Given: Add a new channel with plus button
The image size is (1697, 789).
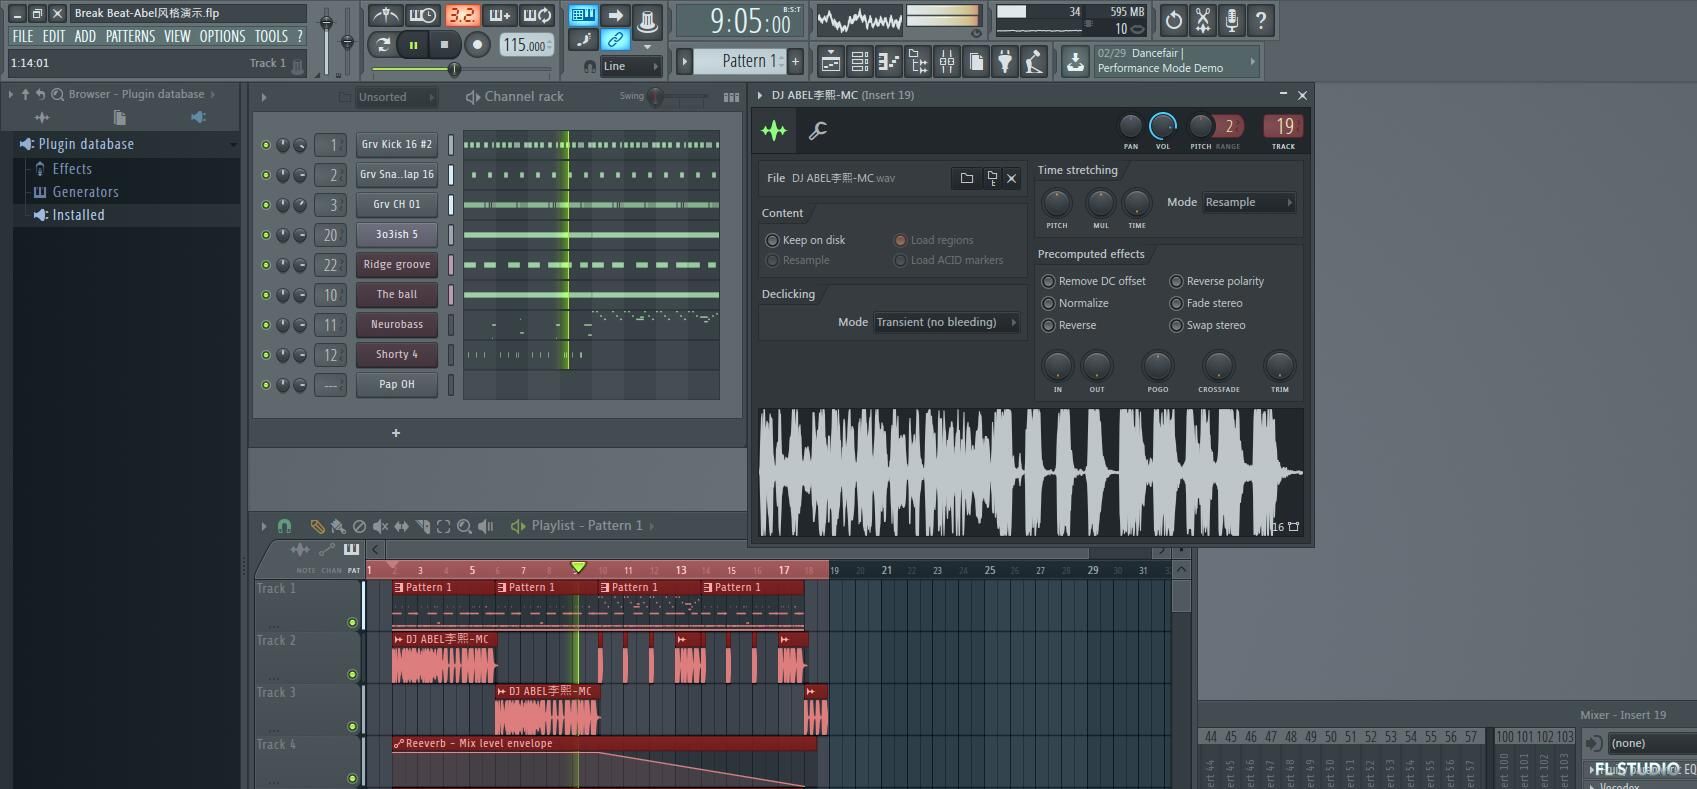Looking at the screenshot, I should (396, 433).
